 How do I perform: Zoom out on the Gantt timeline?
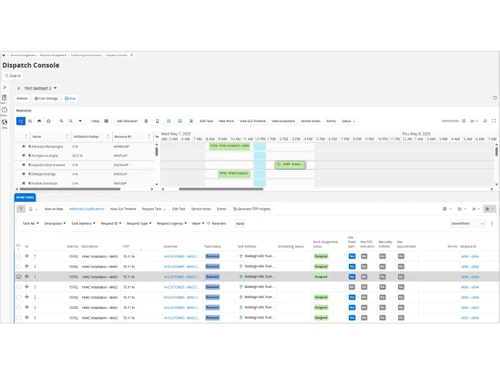click(x=71, y=121)
